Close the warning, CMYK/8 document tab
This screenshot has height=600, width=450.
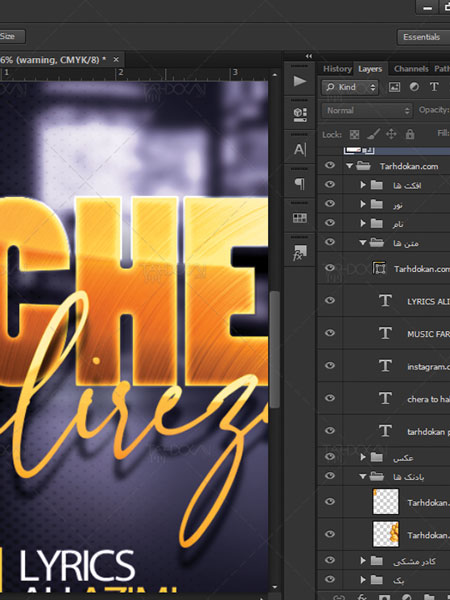click(x=116, y=60)
